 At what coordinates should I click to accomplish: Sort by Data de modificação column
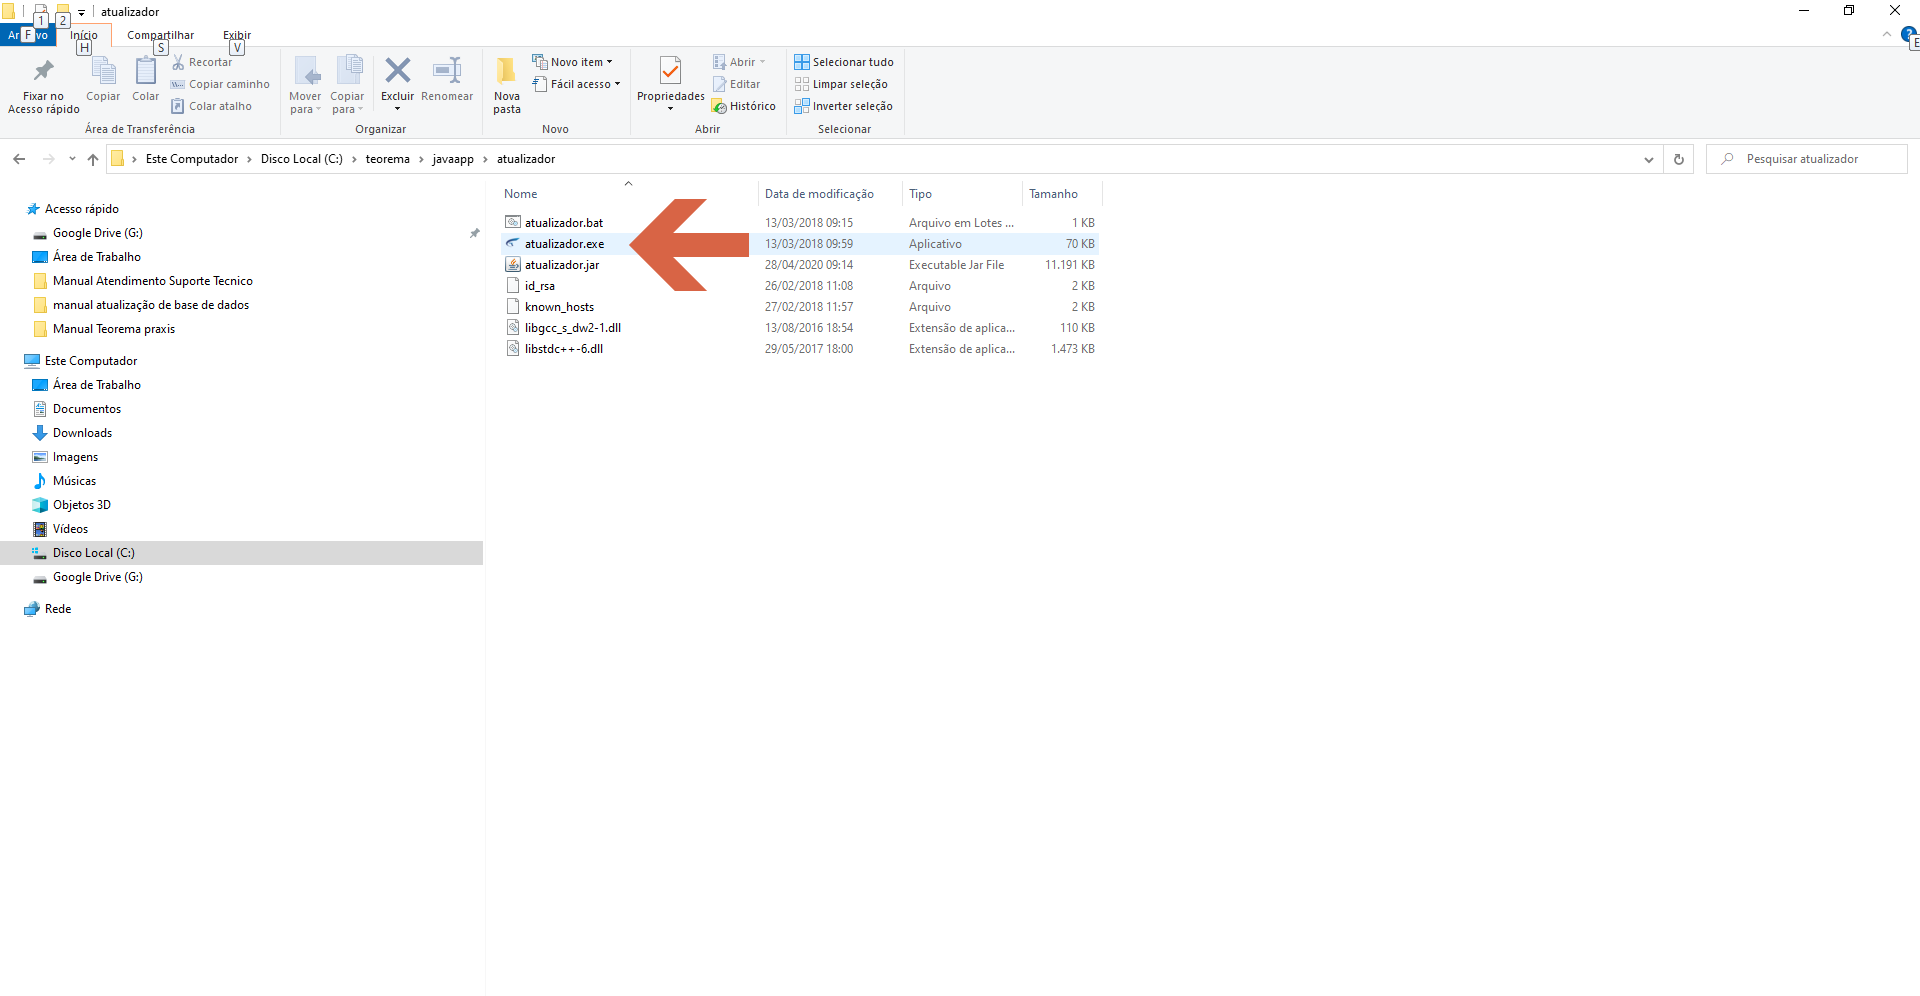coord(820,194)
